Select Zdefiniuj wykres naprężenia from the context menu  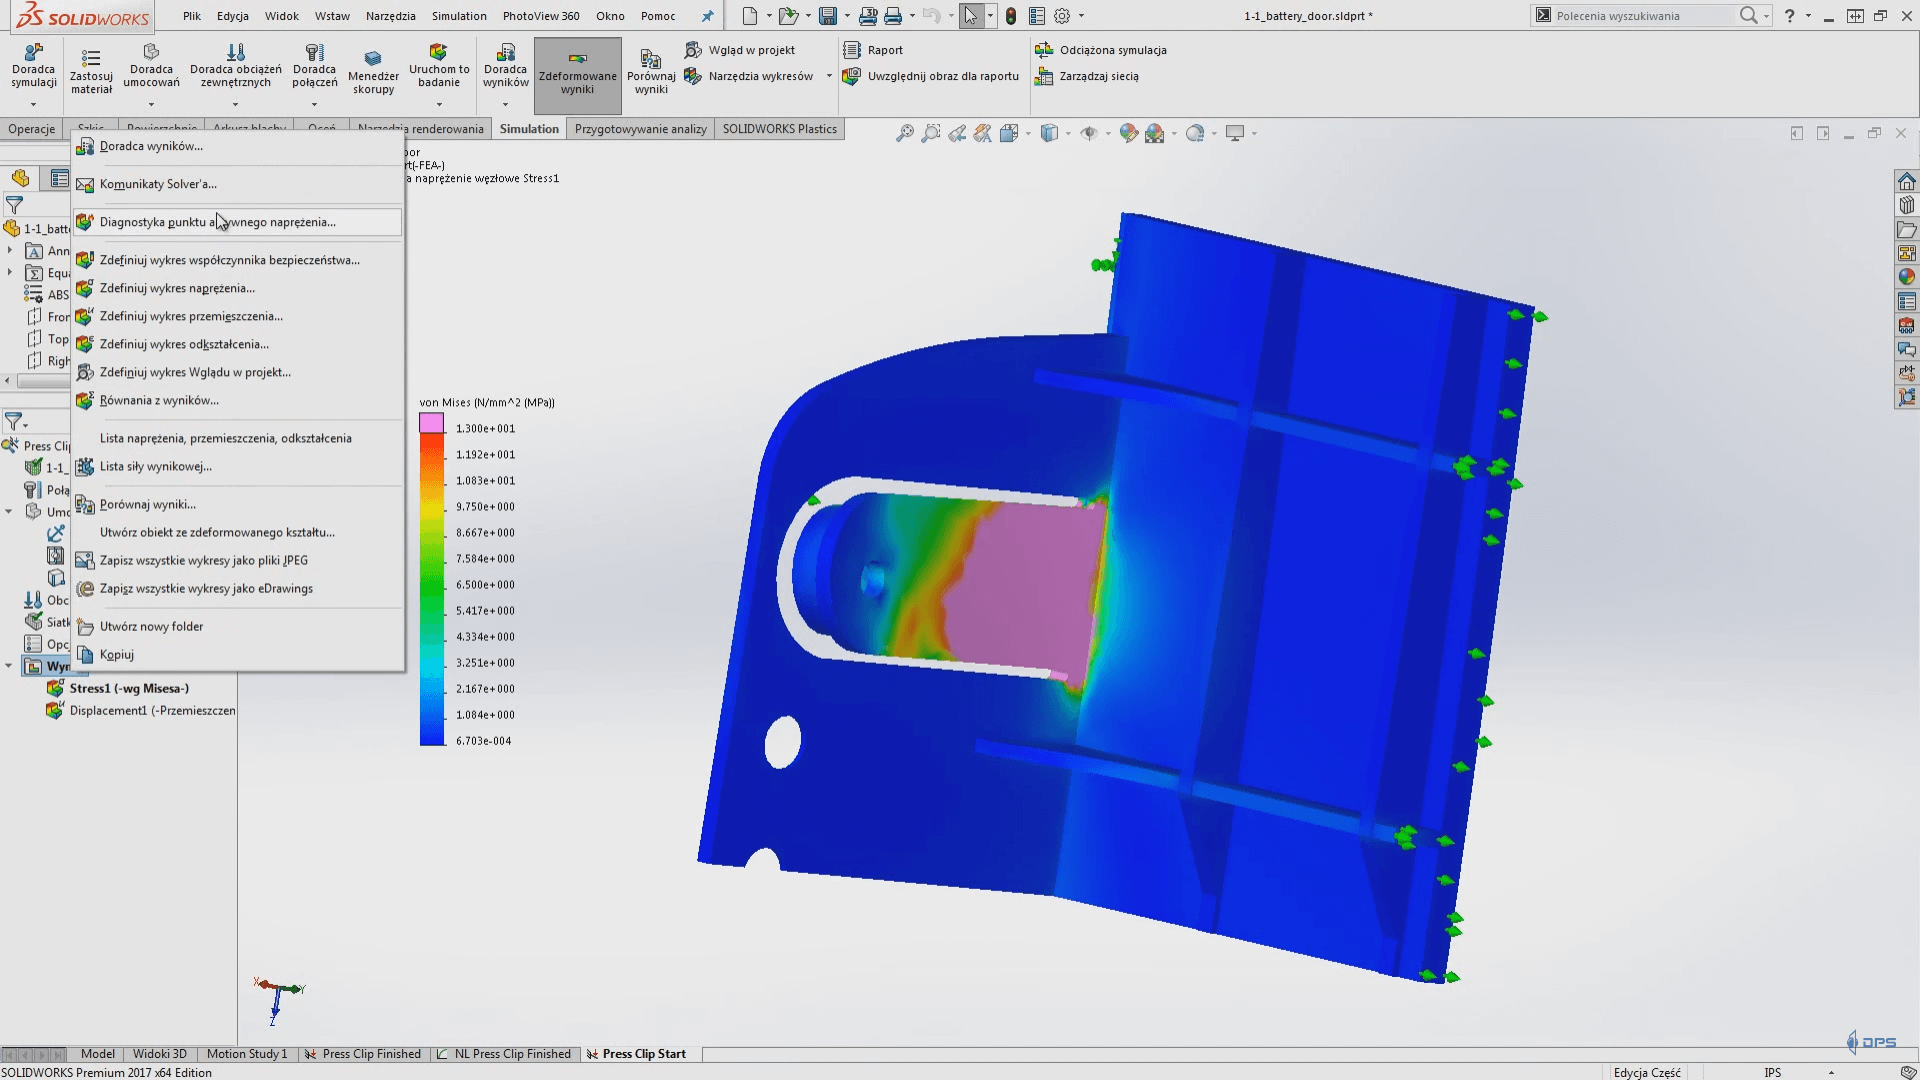tap(177, 288)
